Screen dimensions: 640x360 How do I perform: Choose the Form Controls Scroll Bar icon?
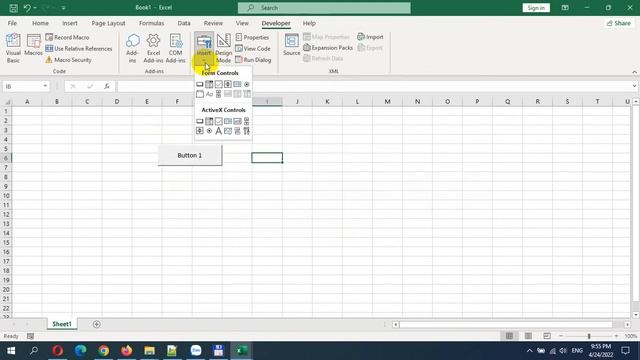tap(218, 94)
